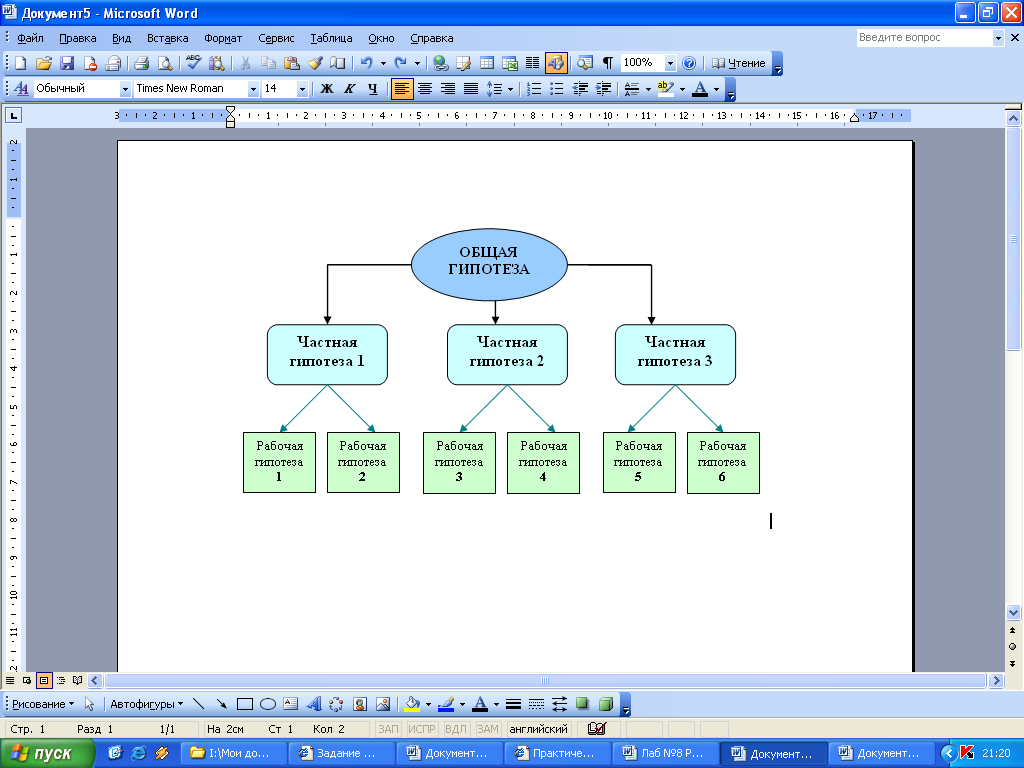
Task: Save the document with floppy icon
Action: tap(67, 63)
